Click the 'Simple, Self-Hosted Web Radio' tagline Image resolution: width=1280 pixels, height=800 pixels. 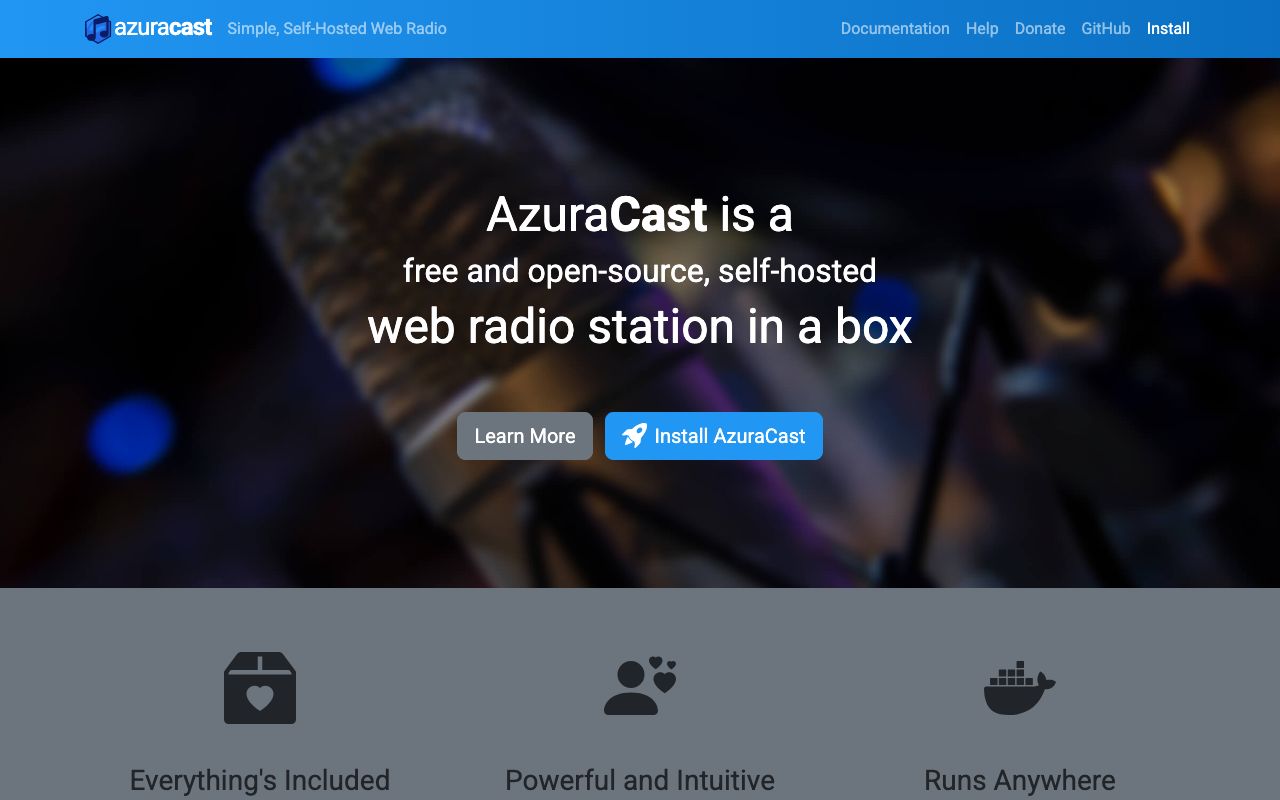coord(337,29)
